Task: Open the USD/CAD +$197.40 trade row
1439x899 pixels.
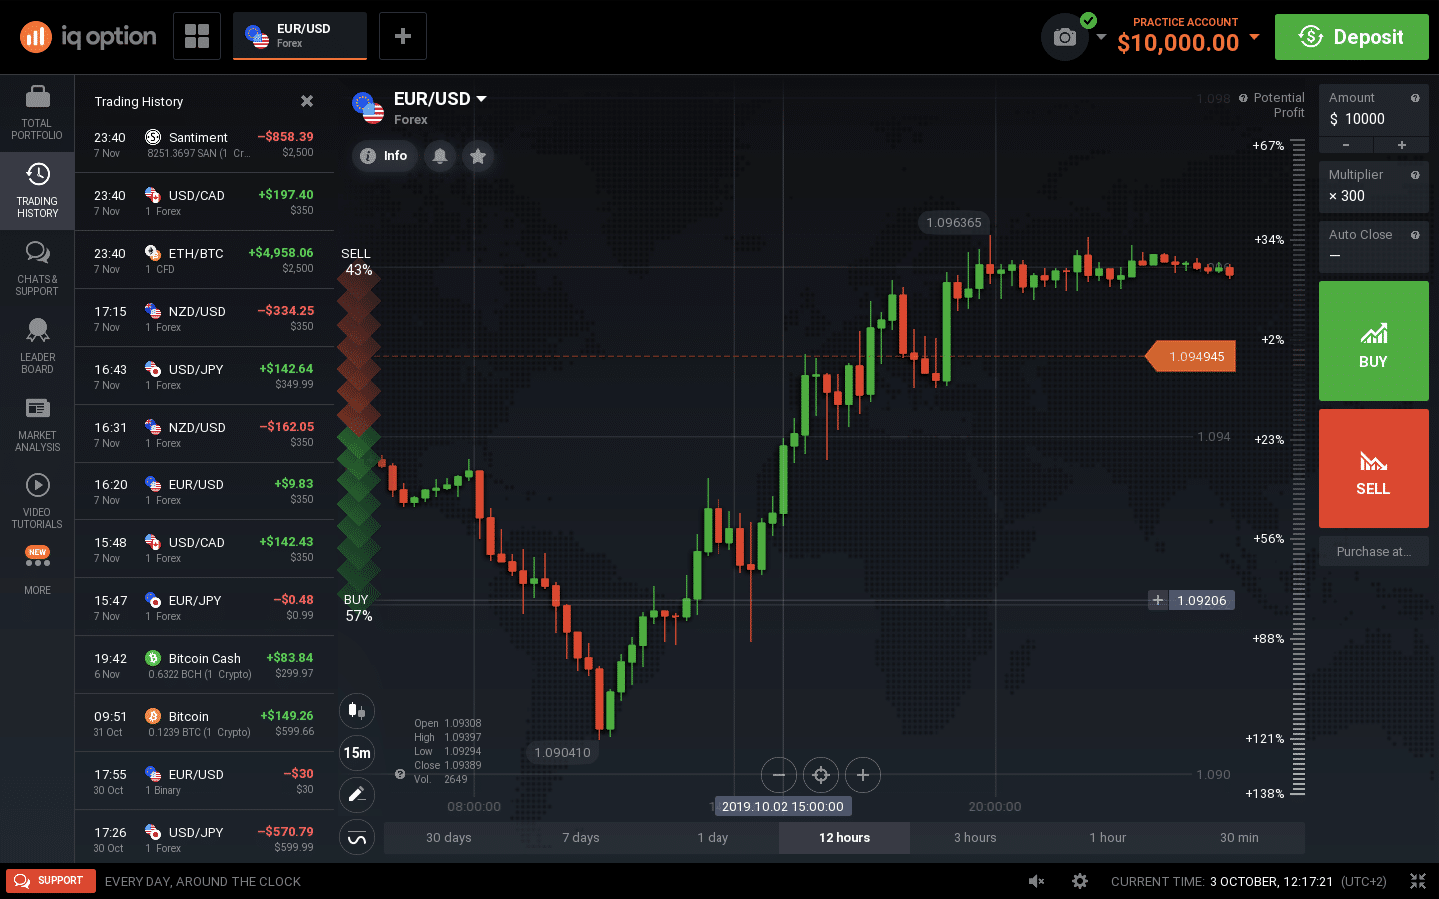Action: pos(204,203)
